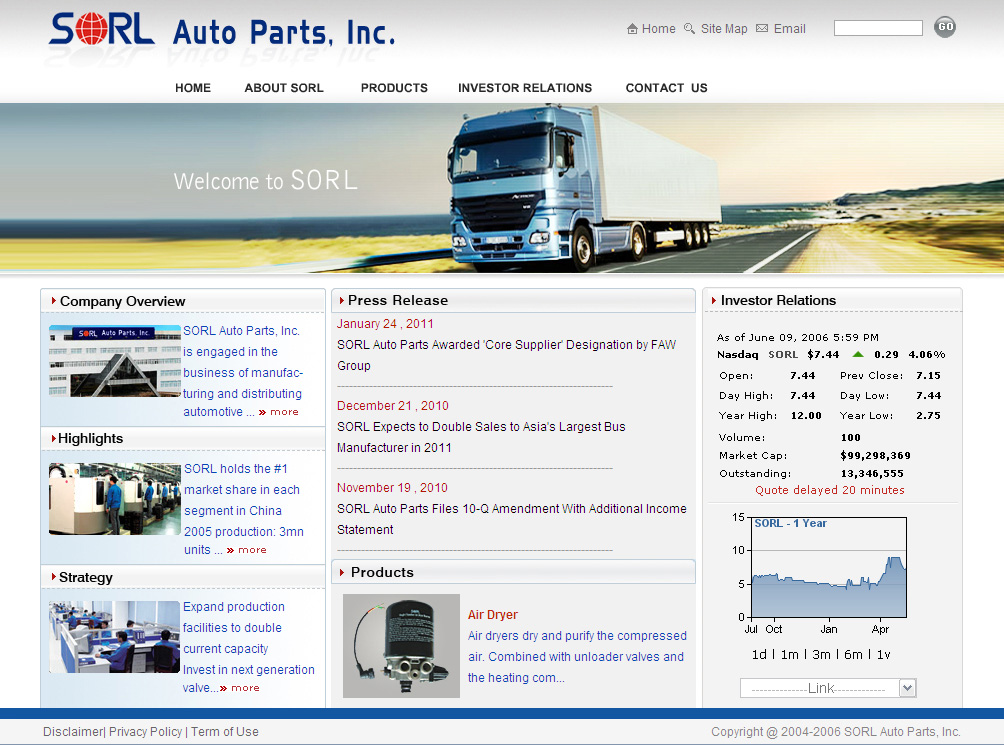This screenshot has height=745, width=1004.
Task: Click the Email text link
Action: (x=789, y=29)
